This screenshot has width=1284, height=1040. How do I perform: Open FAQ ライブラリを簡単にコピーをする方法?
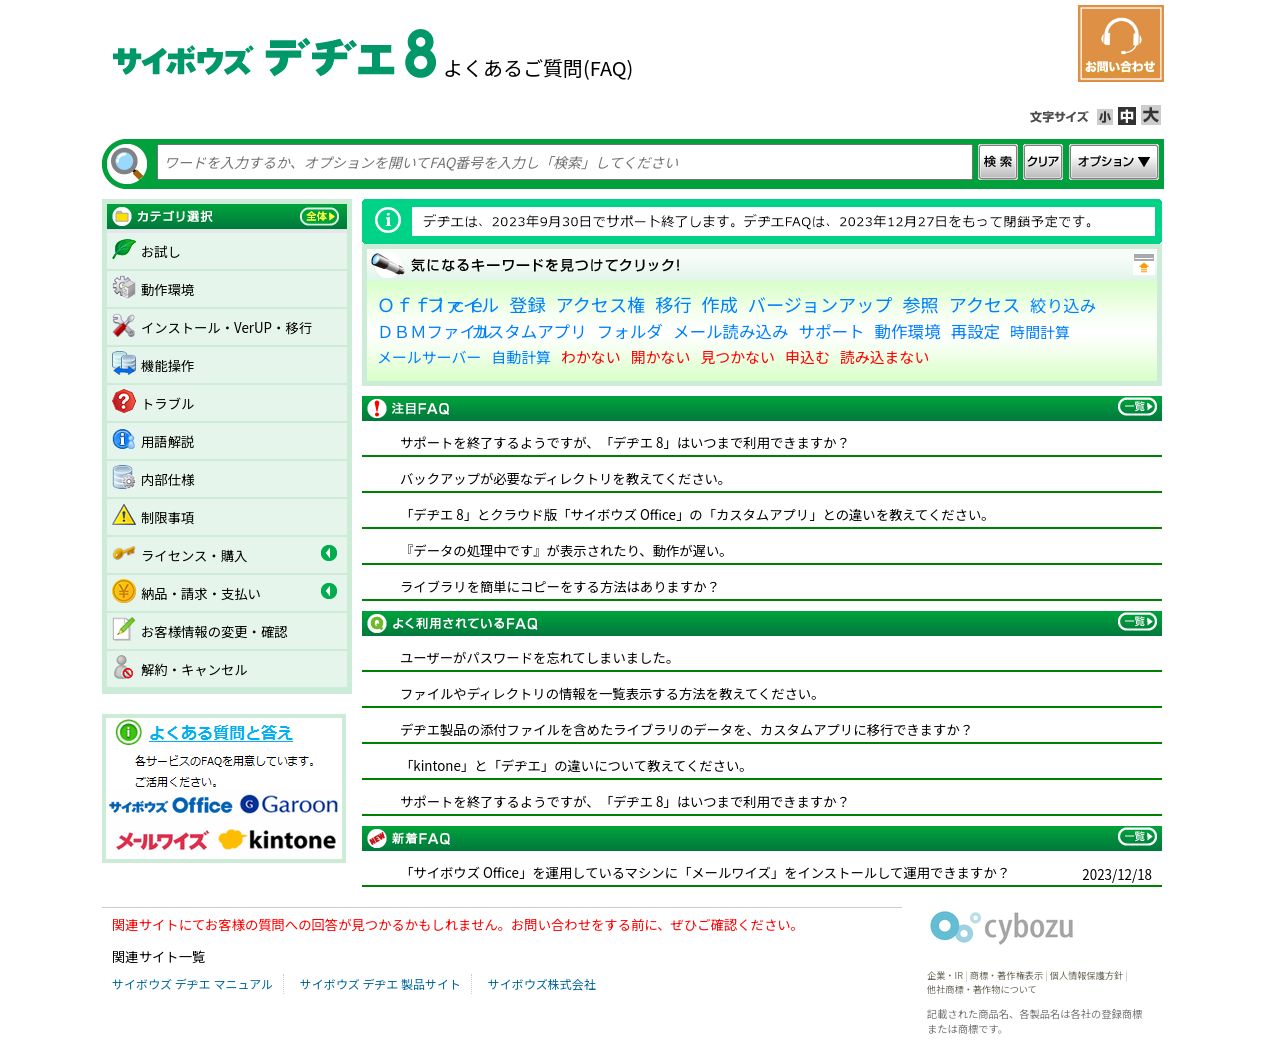pyautogui.click(x=559, y=587)
